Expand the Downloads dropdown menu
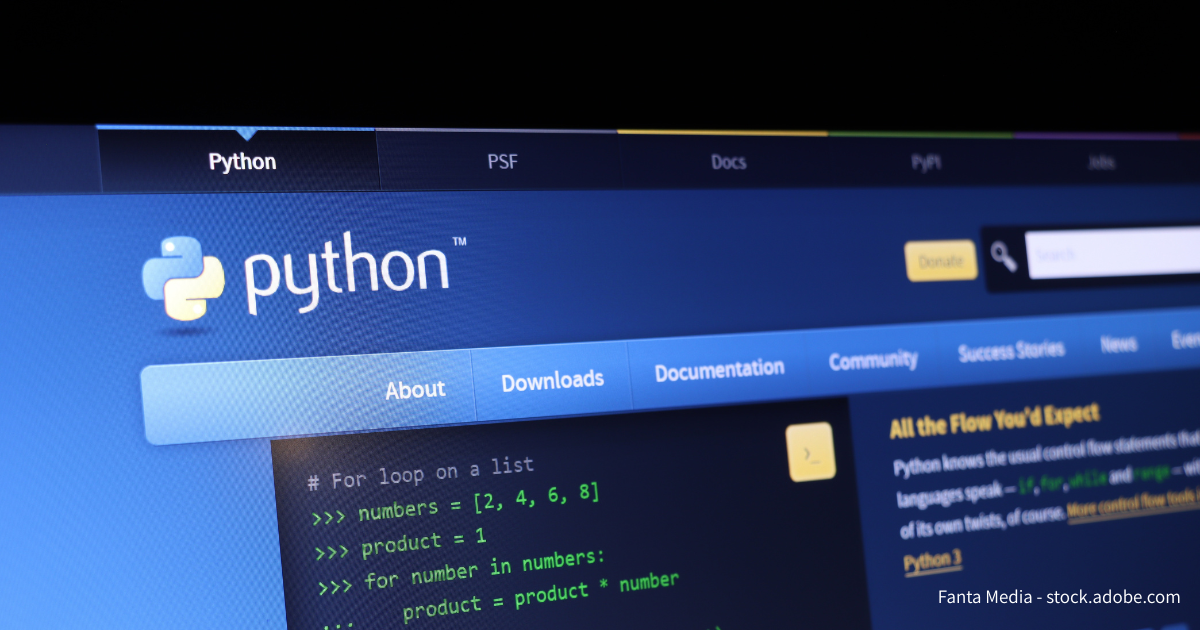 [x=552, y=380]
